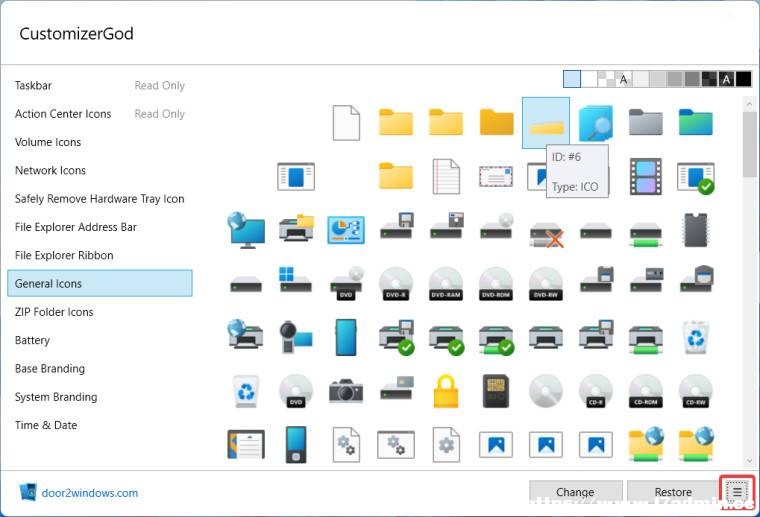Image resolution: width=760 pixels, height=517 pixels.
Task: Click the door2windows logo icon
Action: click(28, 492)
